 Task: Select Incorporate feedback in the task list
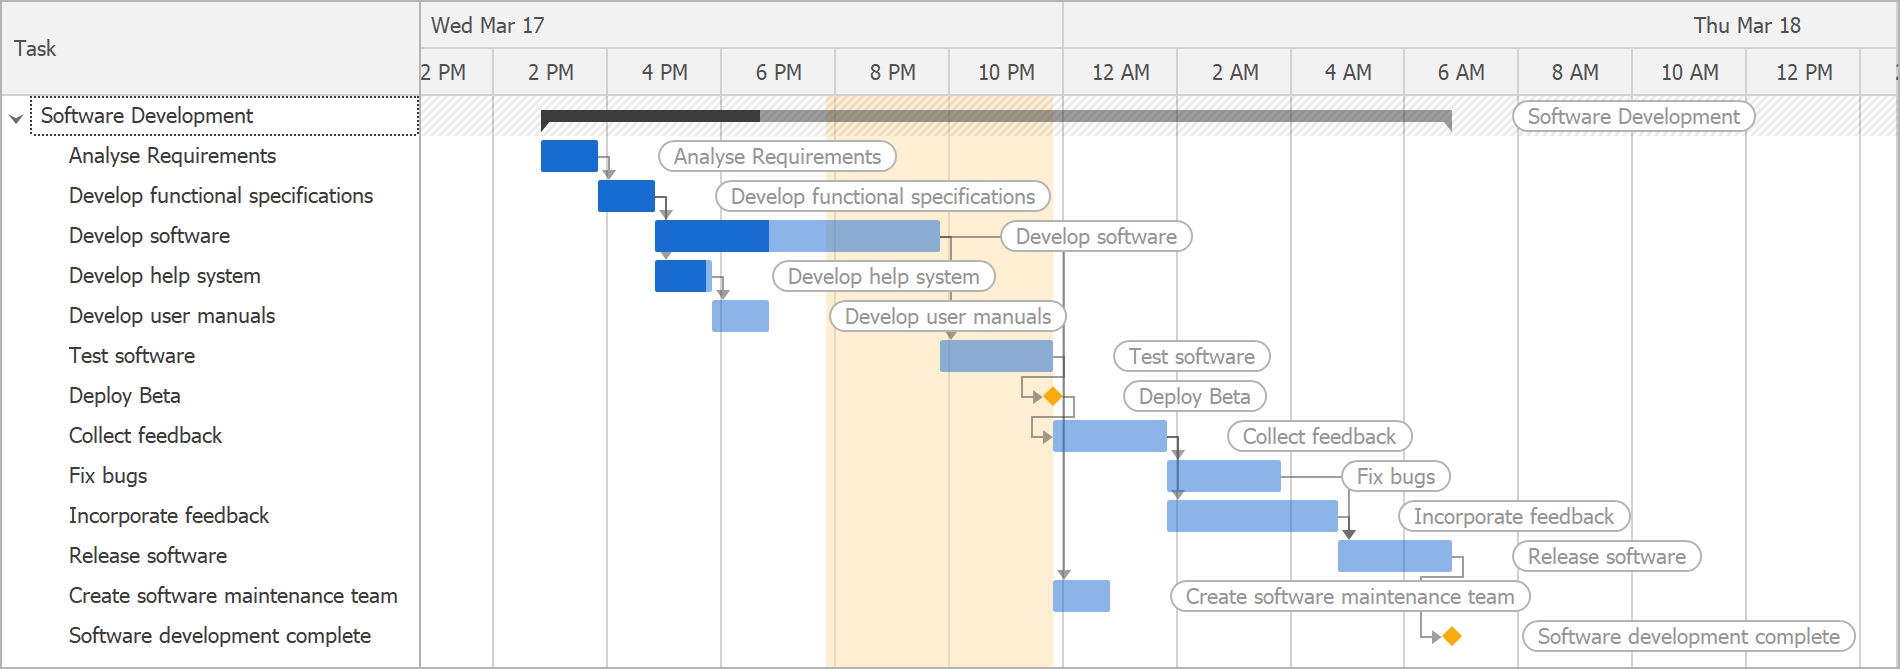[169, 516]
